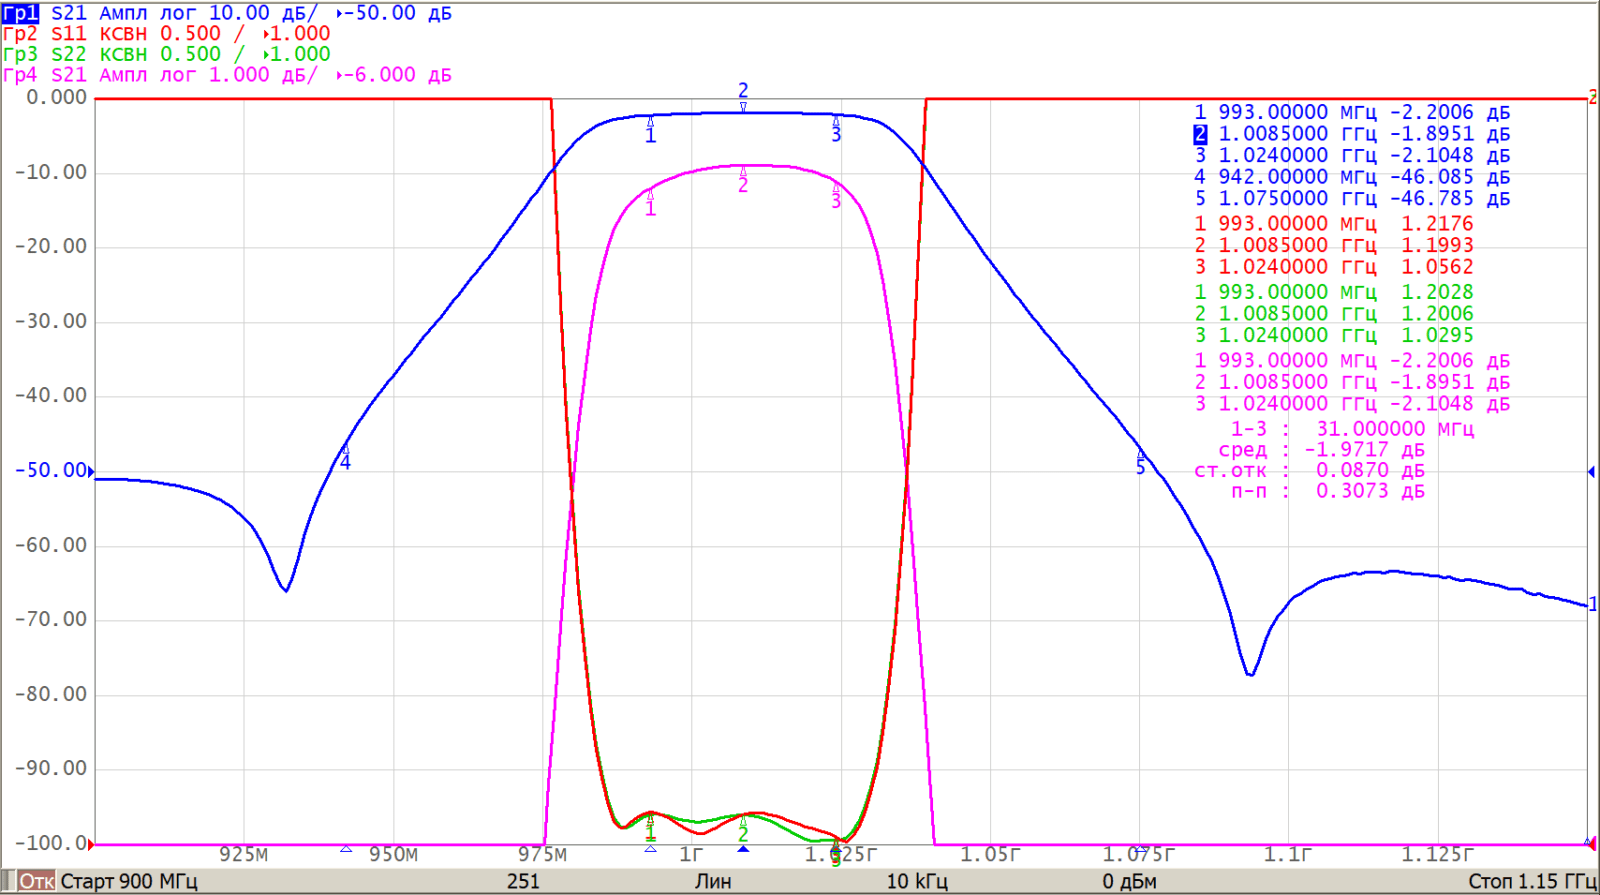This screenshot has width=1600, height=895.
Task: Toggle the Отк correction status indicator
Action: coord(37,881)
